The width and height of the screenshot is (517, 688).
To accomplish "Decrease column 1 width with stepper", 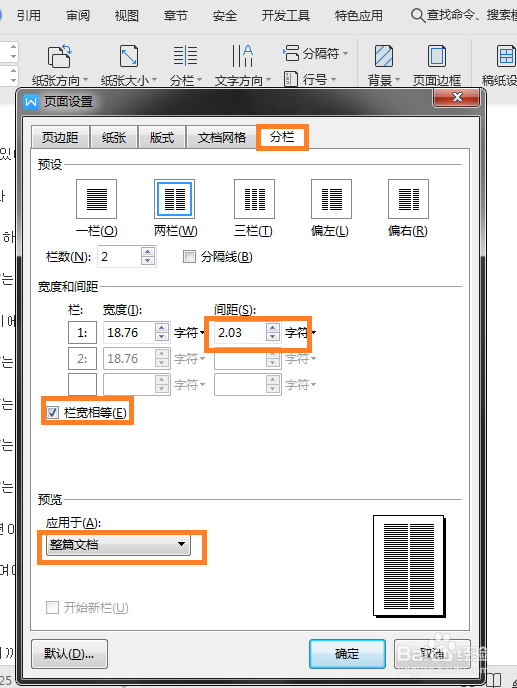I will click(162, 337).
